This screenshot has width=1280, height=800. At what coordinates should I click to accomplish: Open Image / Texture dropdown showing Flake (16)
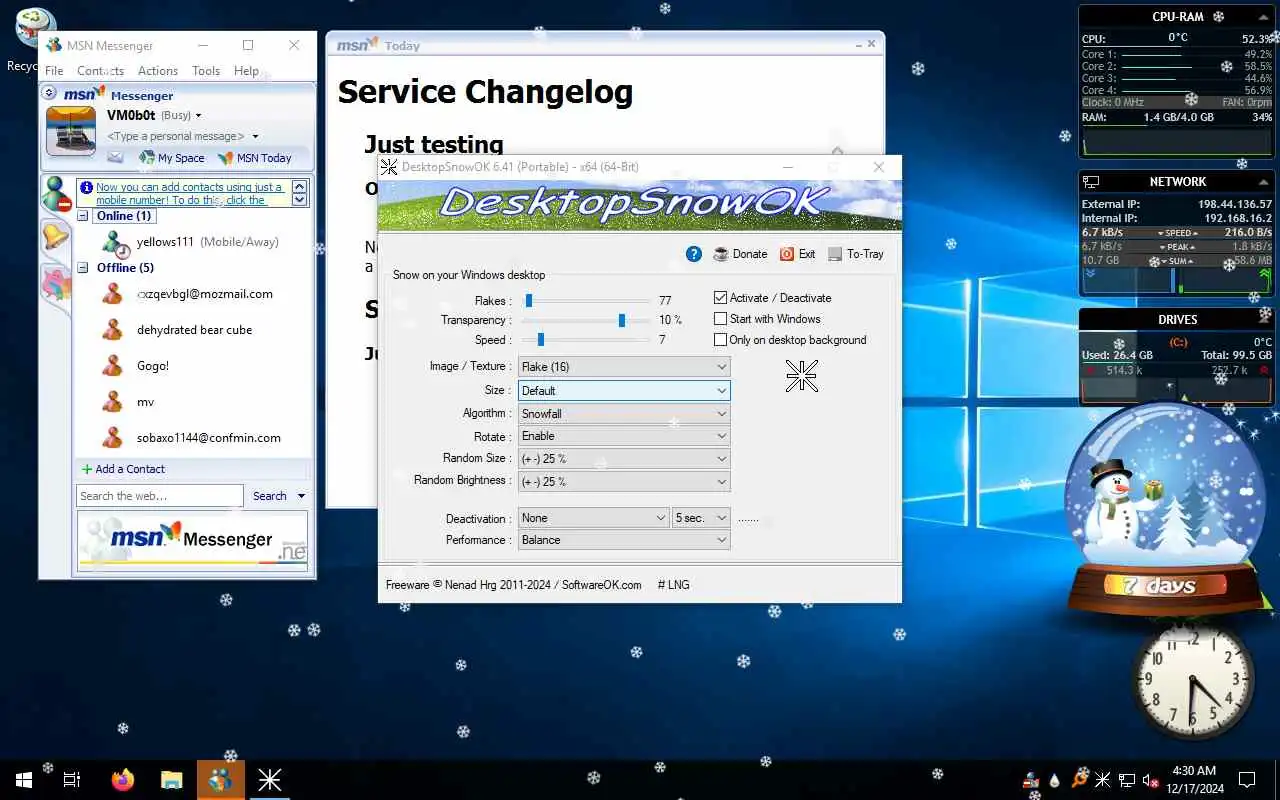tap(624, 367)
